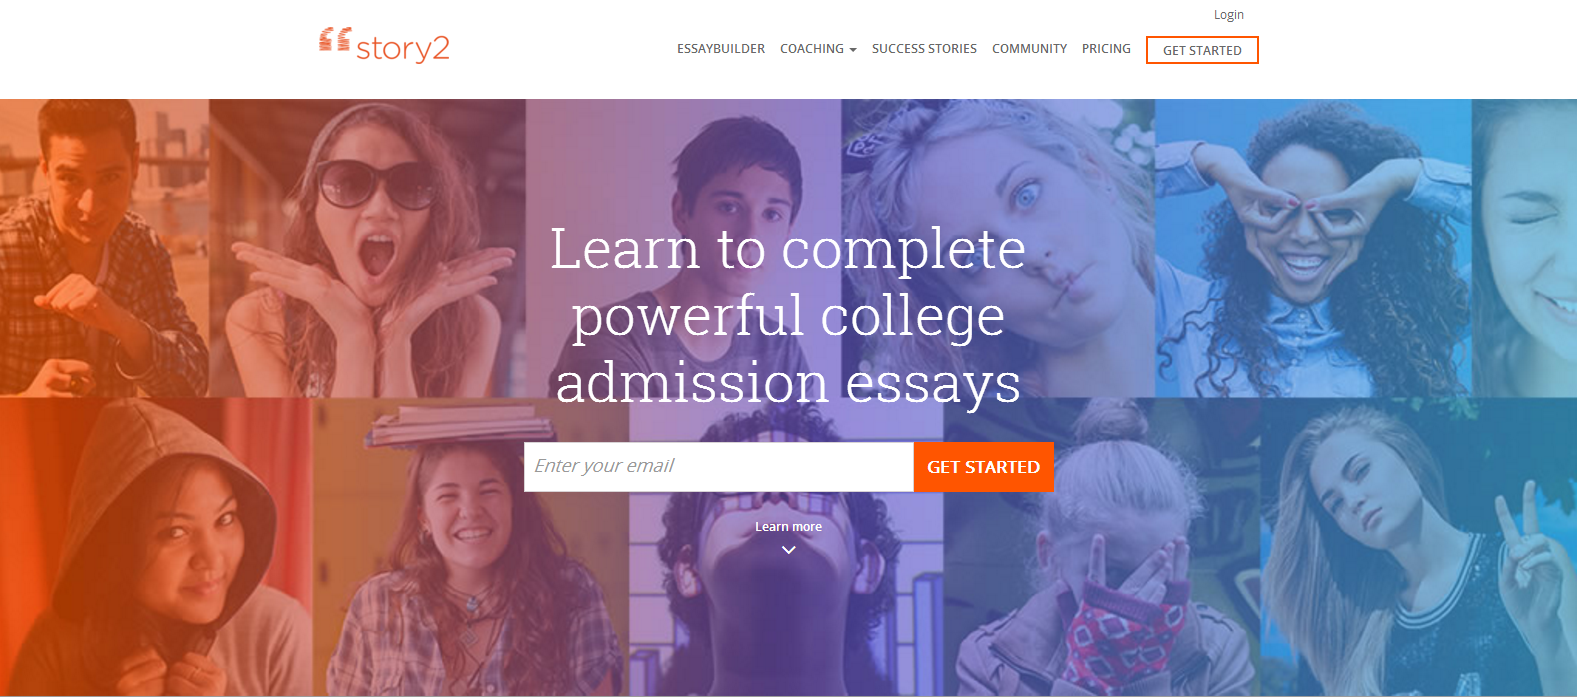Click the orange Get Started button beside the email field
This screenshot has width=1577, height=697.
tap(984, 467)
